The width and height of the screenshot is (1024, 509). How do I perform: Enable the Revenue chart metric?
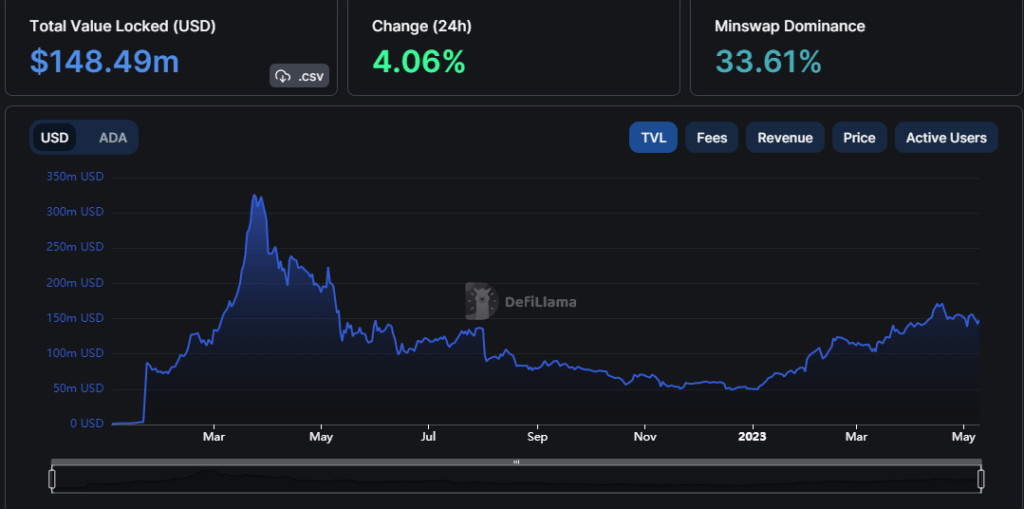(x=785, y=138)
